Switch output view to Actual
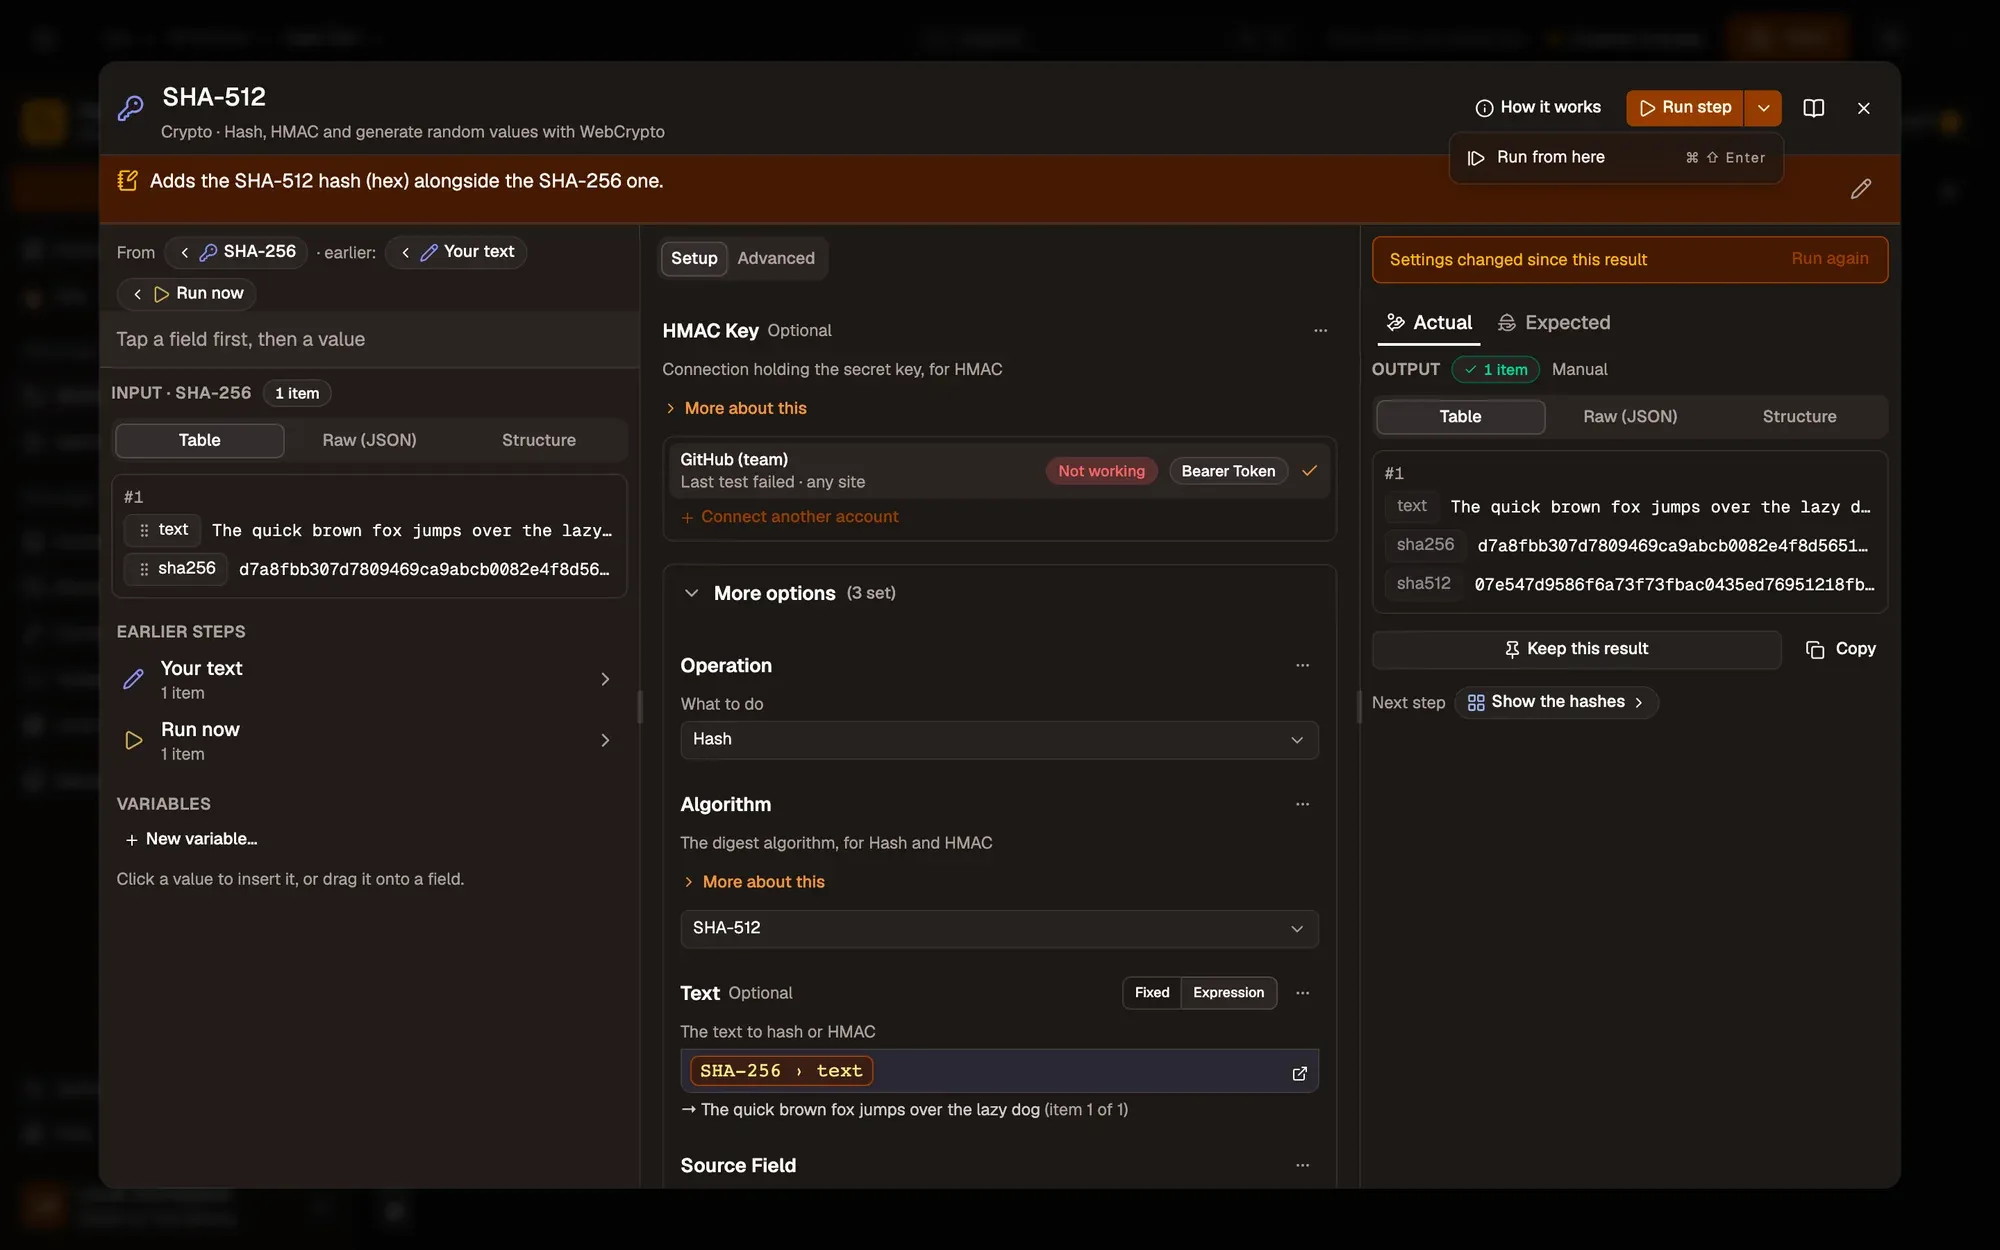Image resolution: width=2000 pixels, height=1250 pixels. 1428,323
